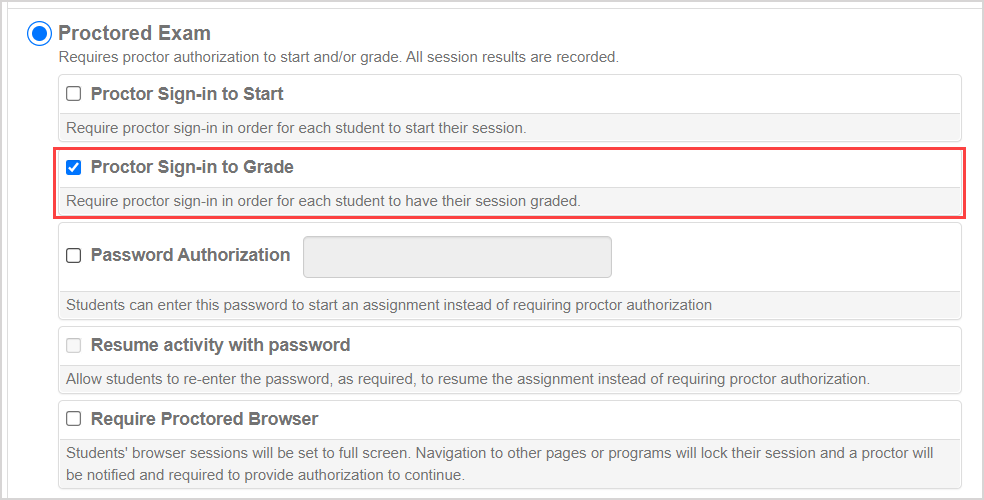Enable the Proctor Sign-in to Start checkbox
The height and width of the screenshot is (500, 984).
click(73, 94)
